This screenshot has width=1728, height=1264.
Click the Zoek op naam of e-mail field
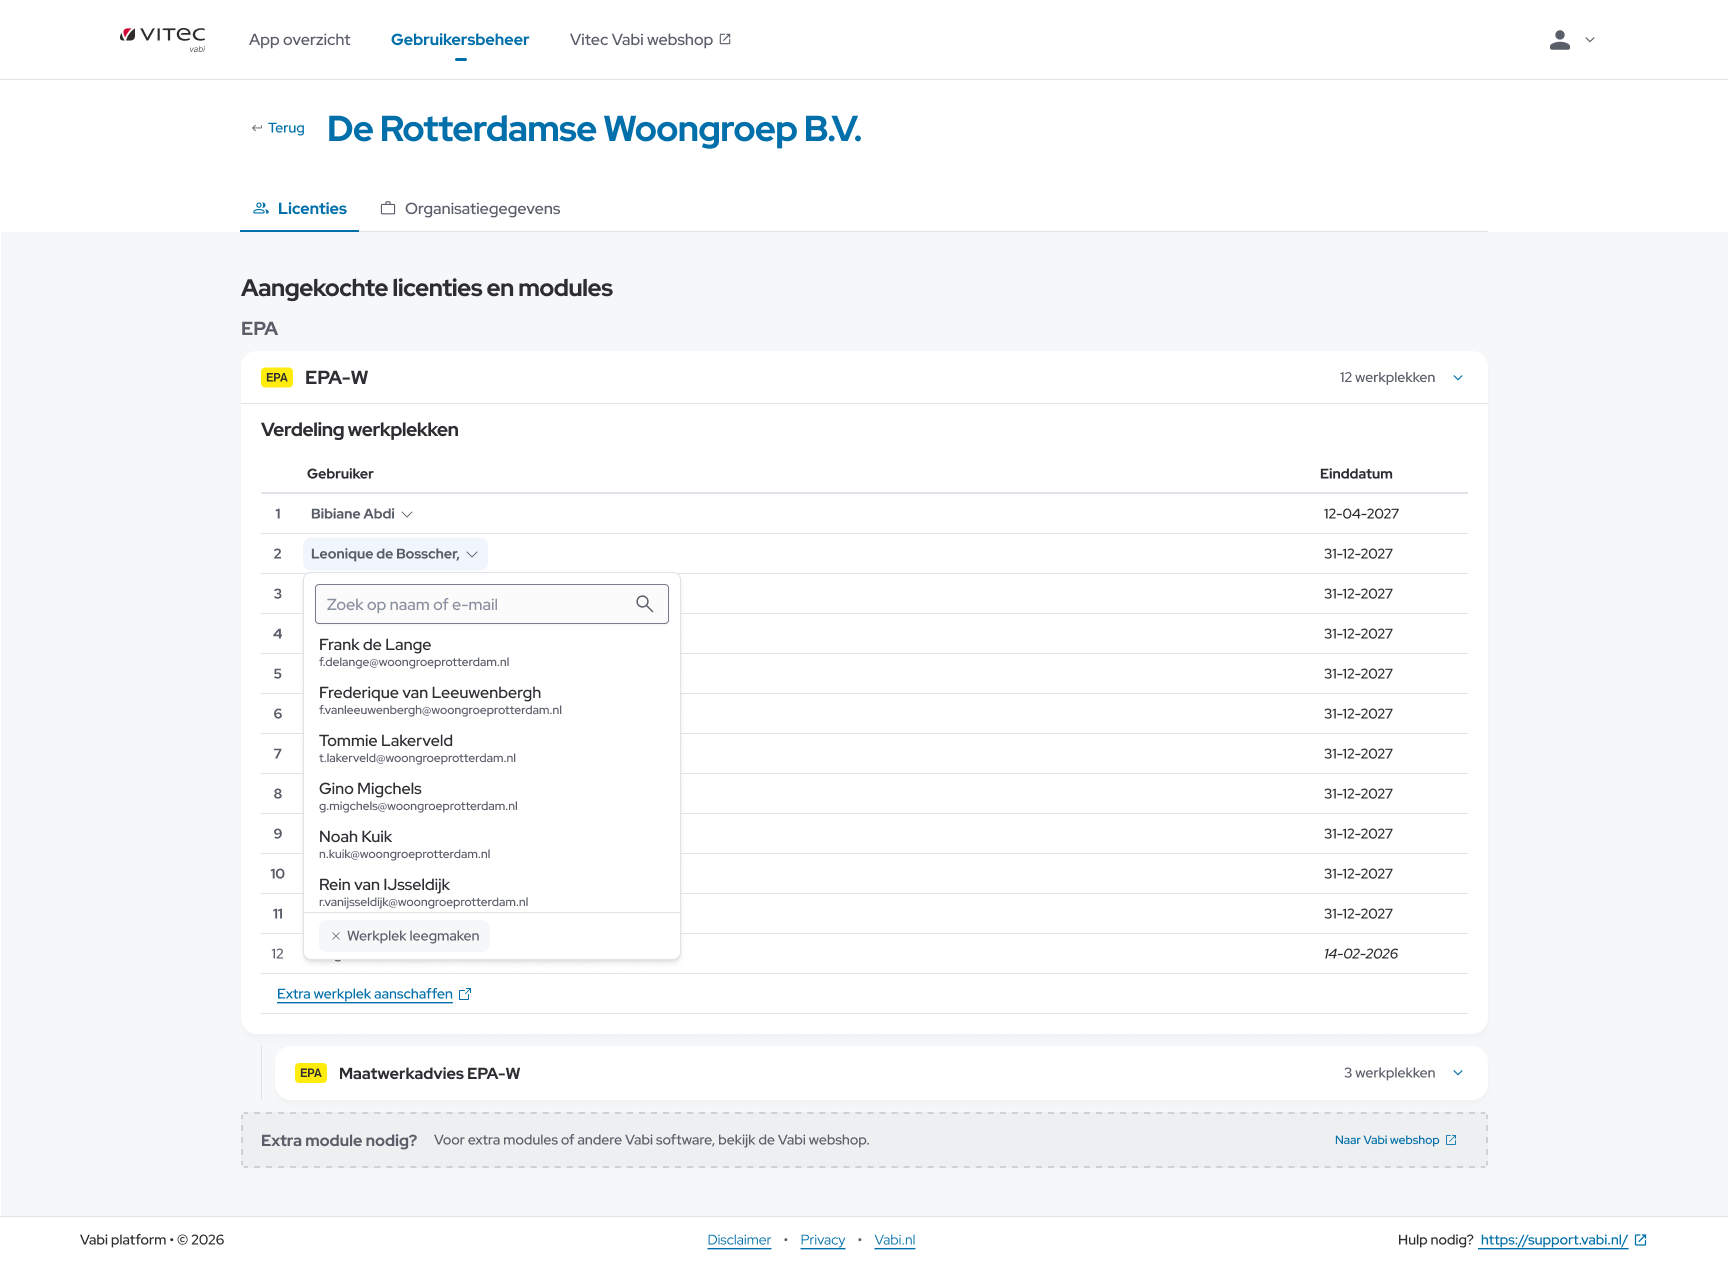click(x=475, y=604)
